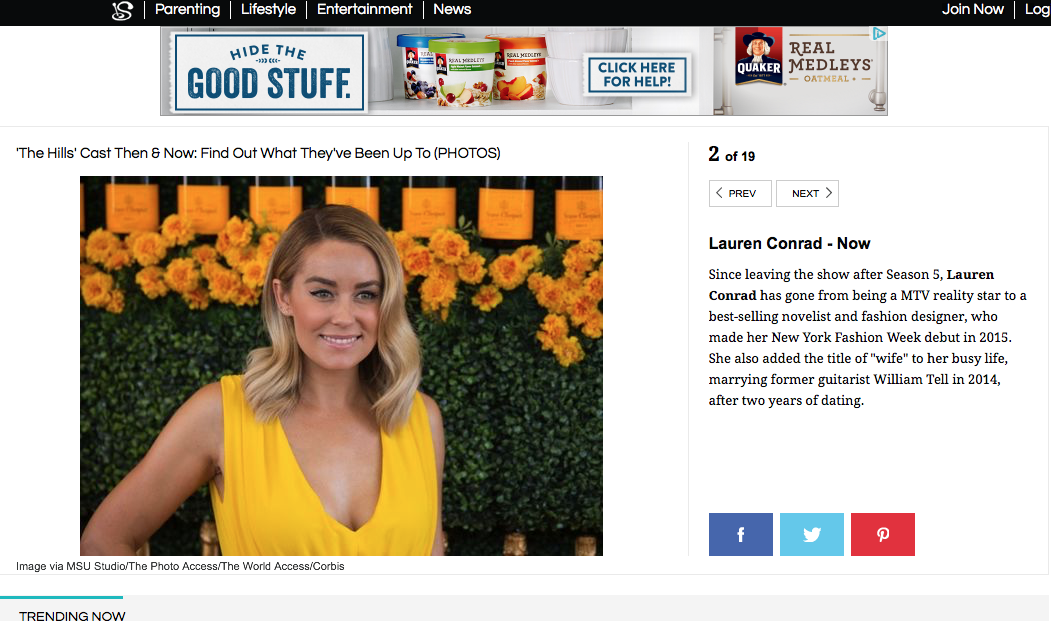1051x621 pixels.
Task: Select the Trending Now tab
Action: [x=72, y=615]
